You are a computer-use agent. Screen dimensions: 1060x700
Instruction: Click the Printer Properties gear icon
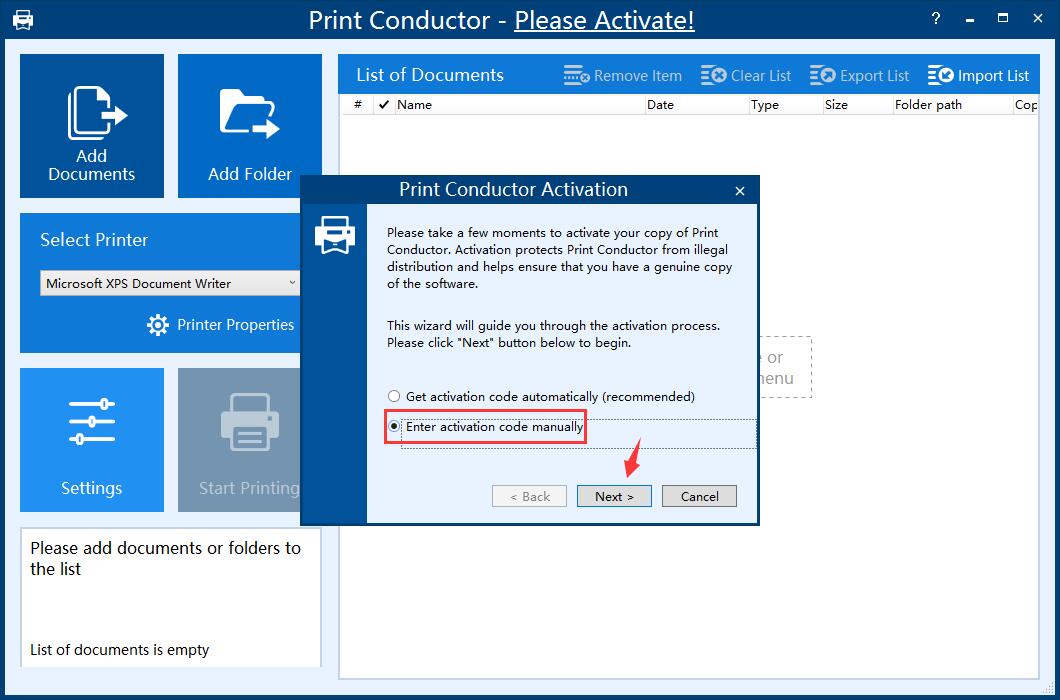[x=158, y=325]
